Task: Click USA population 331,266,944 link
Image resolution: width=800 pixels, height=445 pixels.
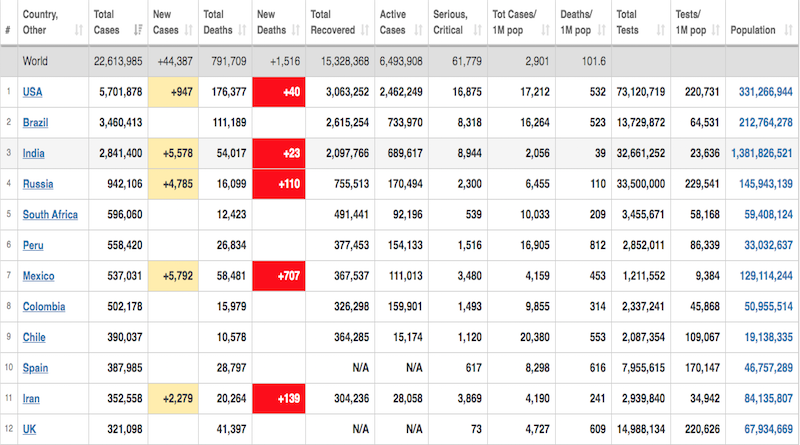Action: (x=766, y=92)
